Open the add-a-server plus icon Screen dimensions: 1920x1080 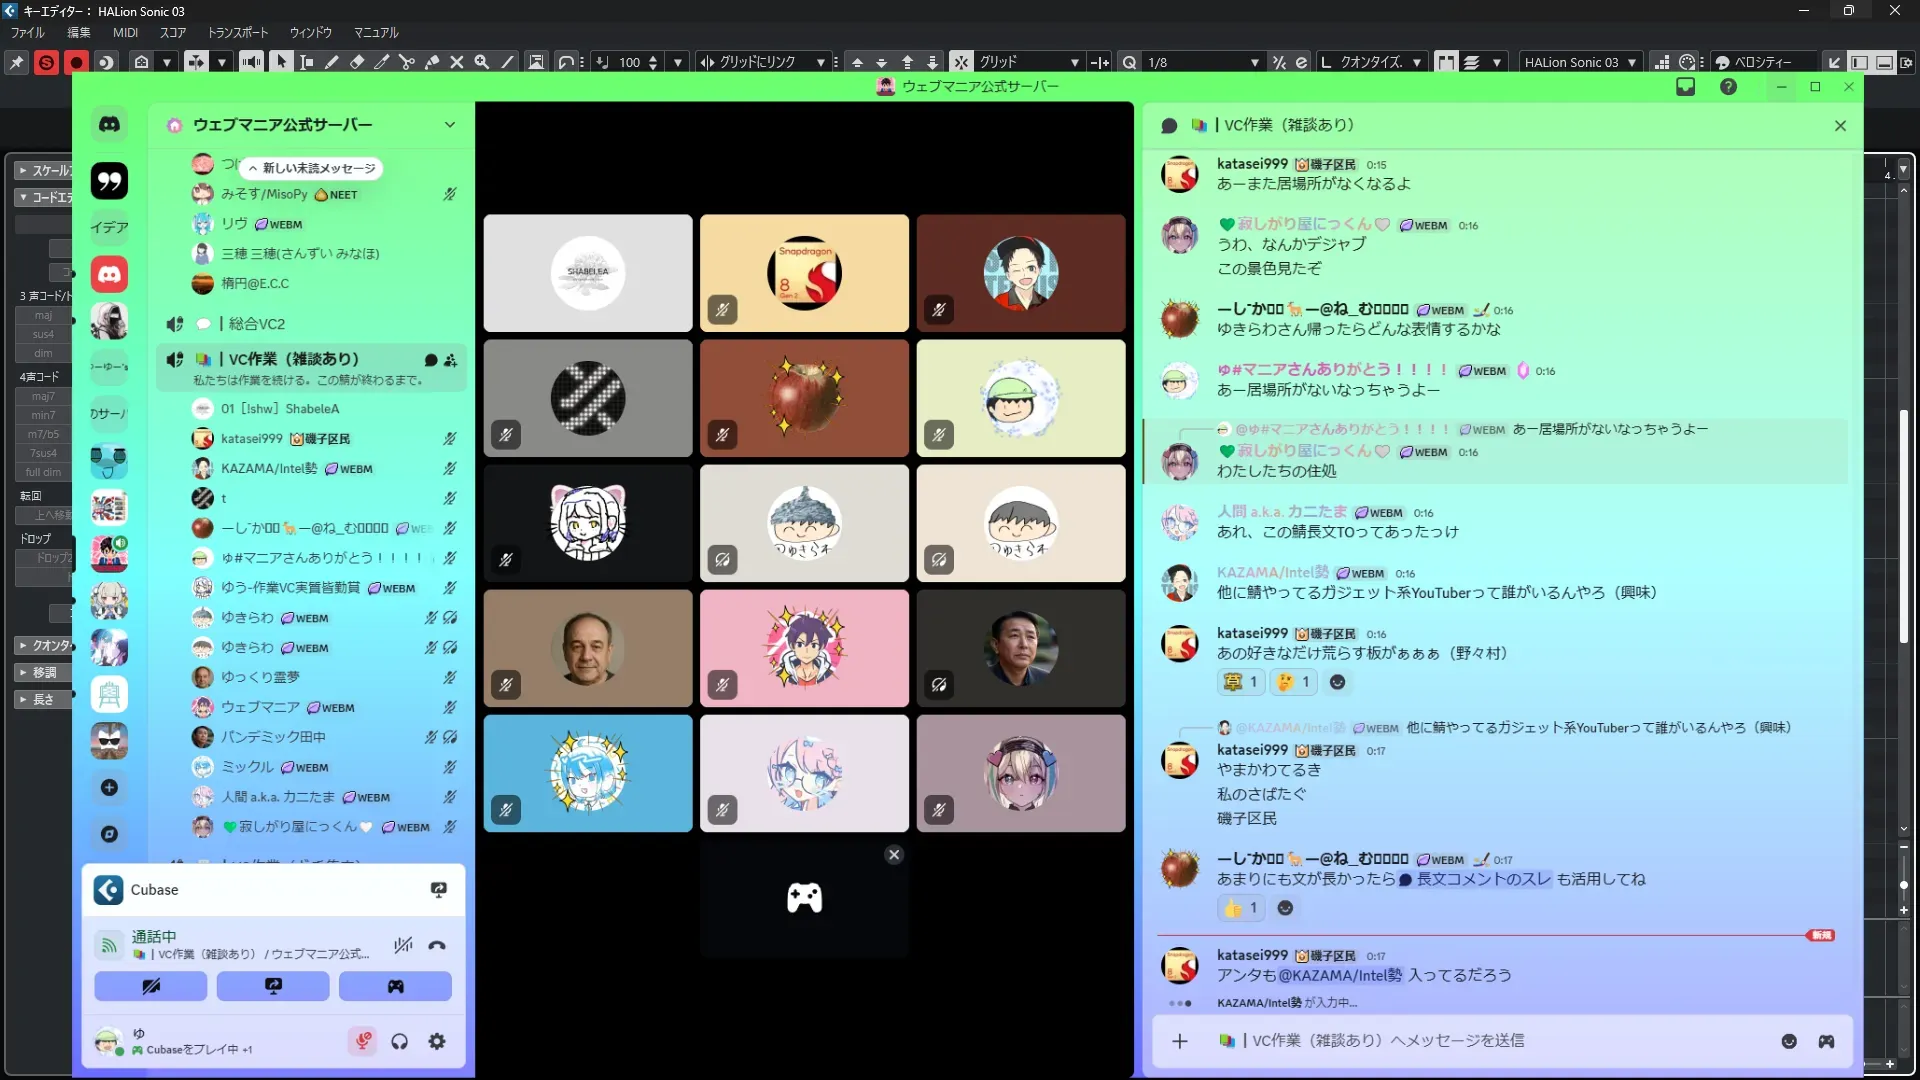pos(109,788)
